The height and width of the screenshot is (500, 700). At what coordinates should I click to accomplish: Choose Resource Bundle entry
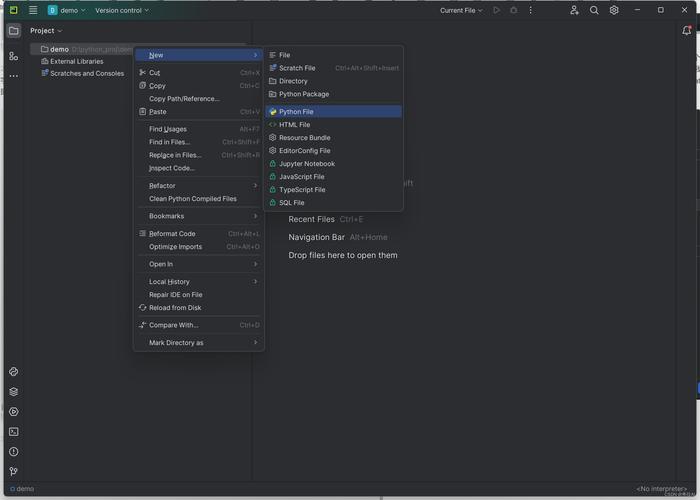tap(333, 138)
